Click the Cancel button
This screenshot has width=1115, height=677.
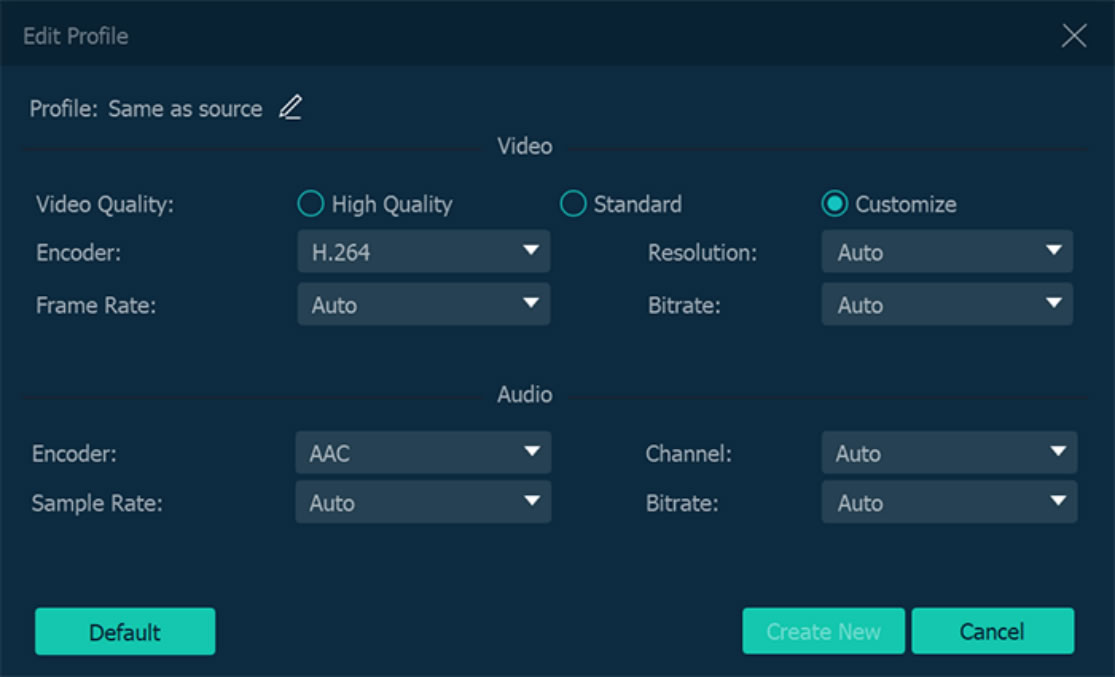(993, 631)
